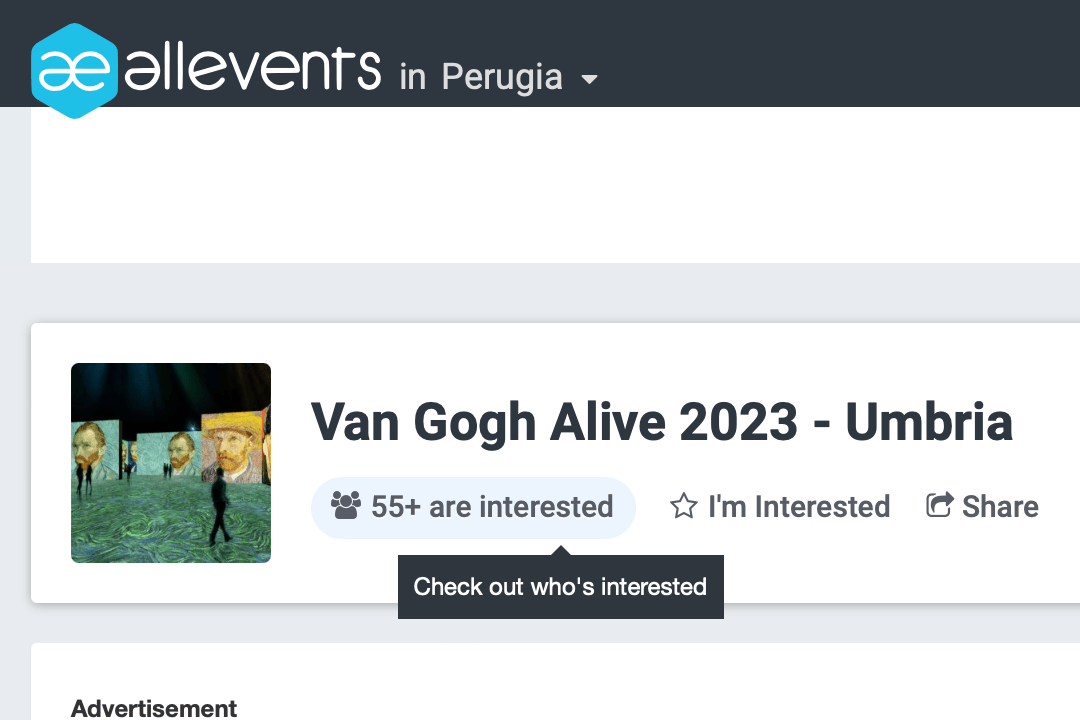Toggle the "I'm Interested" label

(798, 507)
